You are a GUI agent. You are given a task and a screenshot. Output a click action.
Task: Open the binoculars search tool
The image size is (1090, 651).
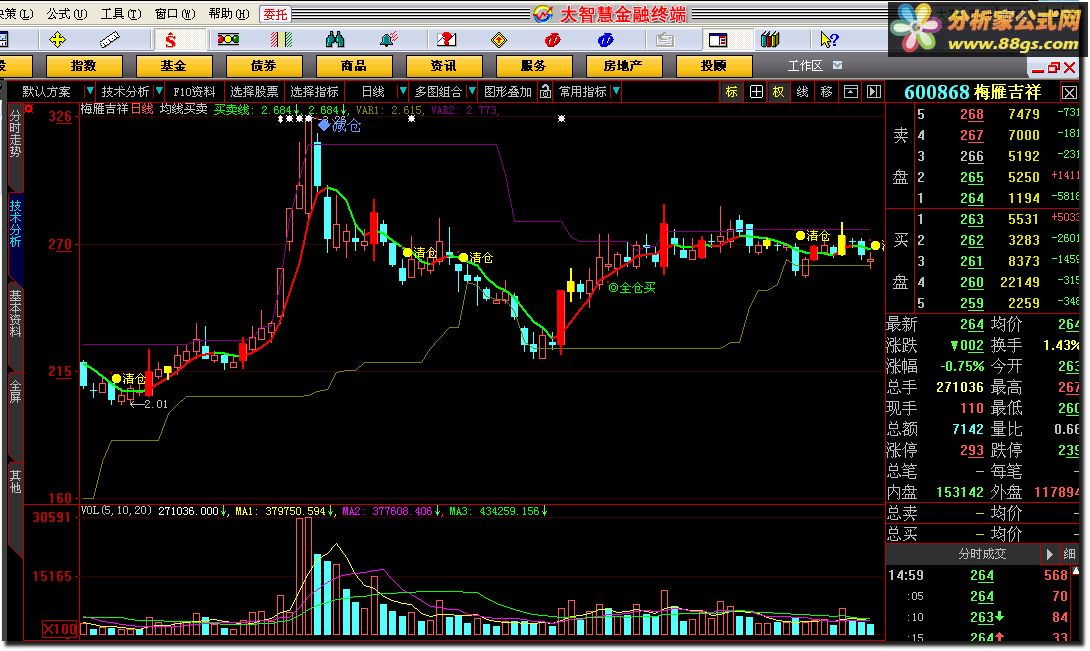[x=335, y=40]
